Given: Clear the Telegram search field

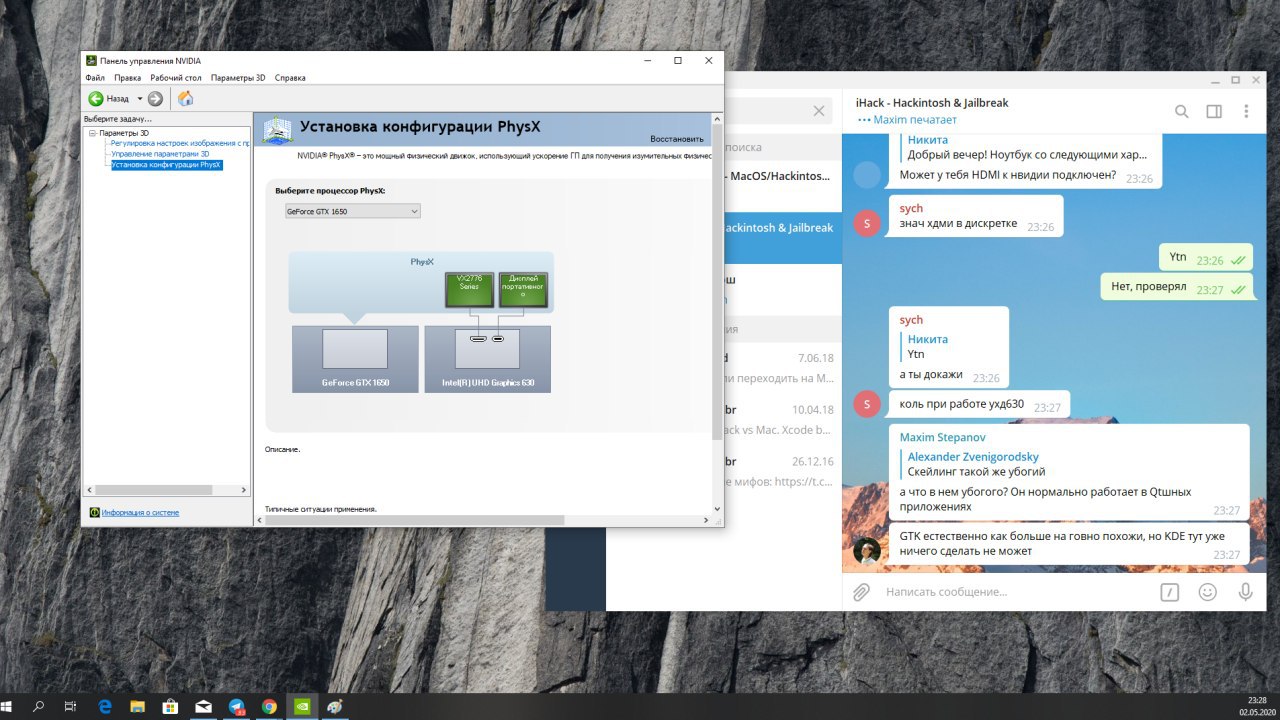Looking at the screenshot, I should pyautogui.click(x=819, y=111).
